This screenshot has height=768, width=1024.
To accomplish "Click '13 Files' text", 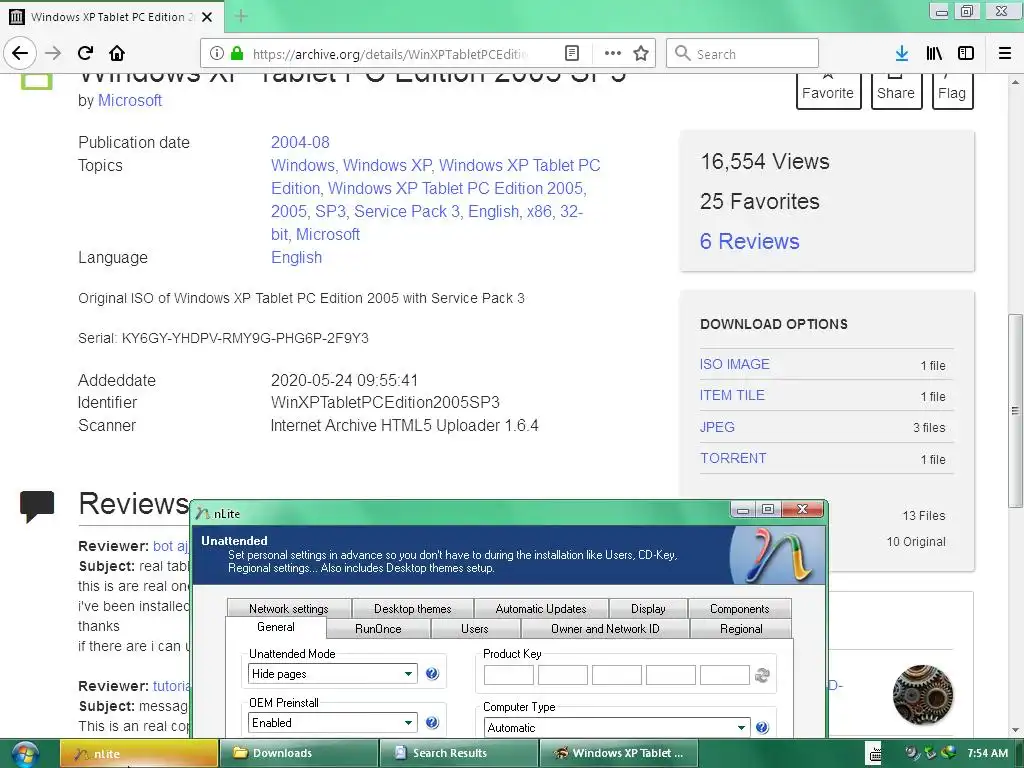I will tap(923, 515).
